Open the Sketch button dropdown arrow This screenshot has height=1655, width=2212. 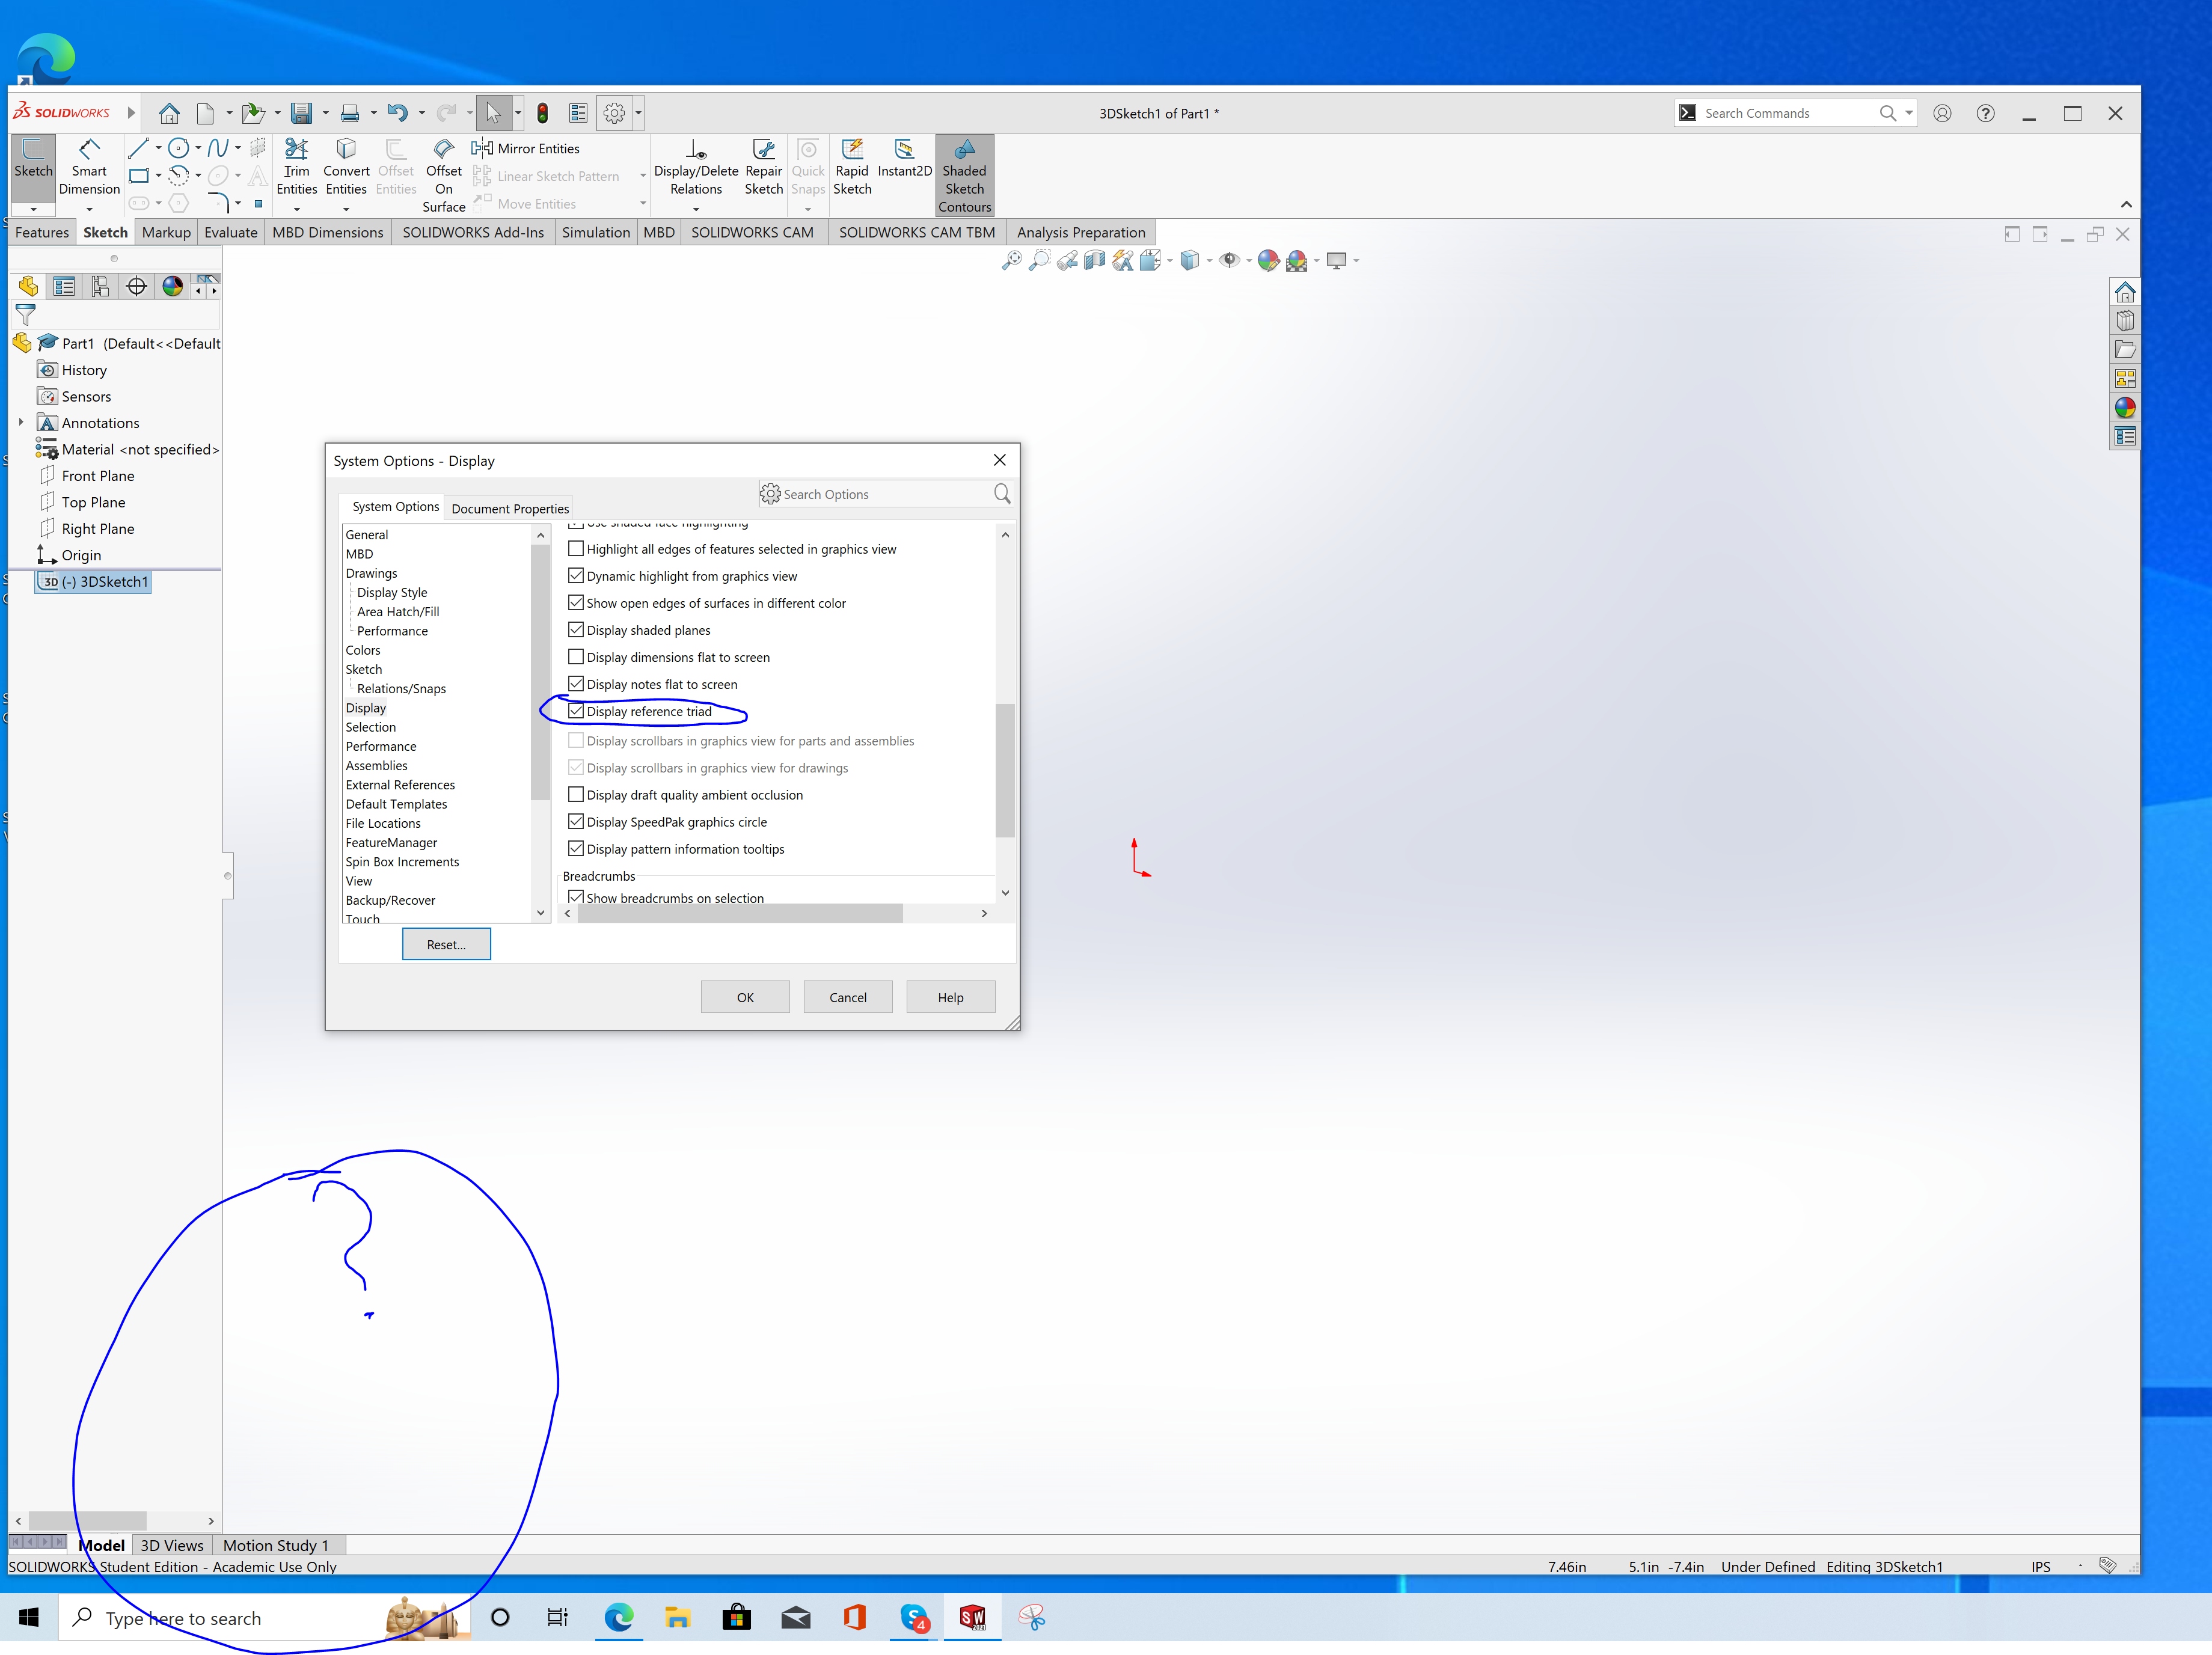click(x=33, y=209)
